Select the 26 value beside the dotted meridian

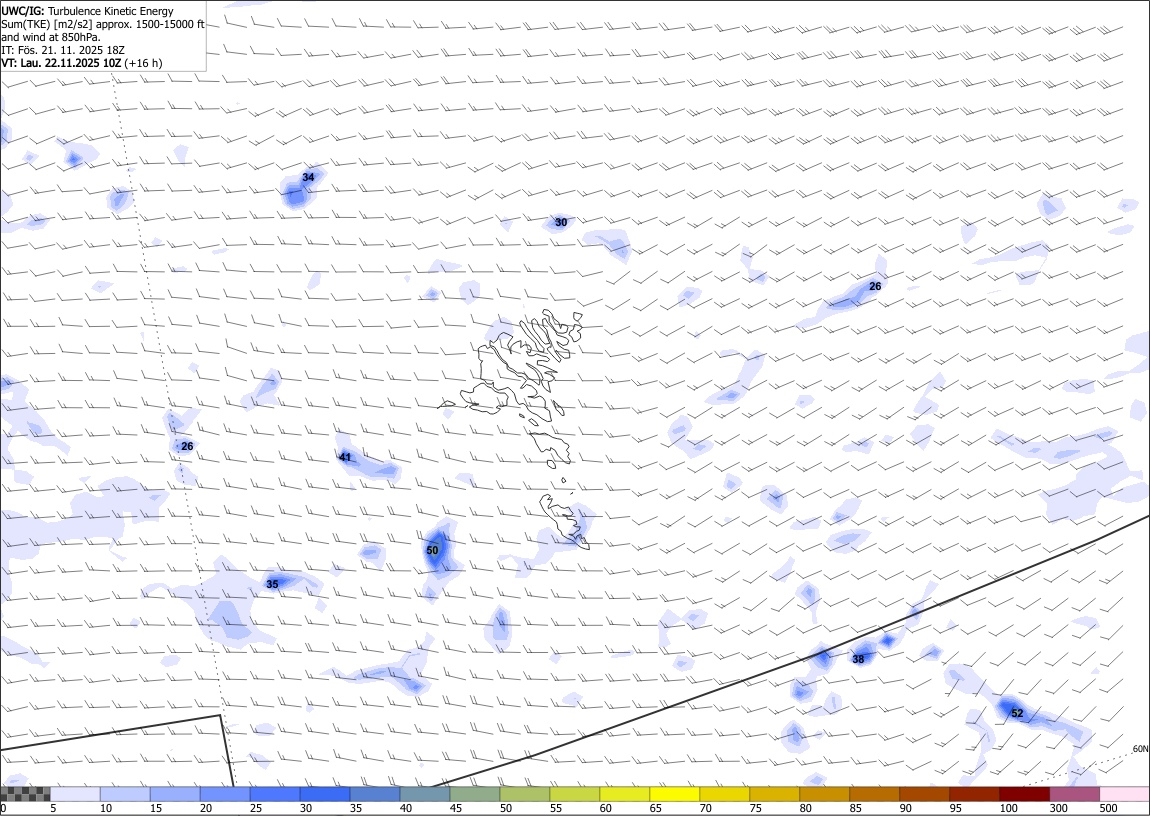[x=187, y=446]
